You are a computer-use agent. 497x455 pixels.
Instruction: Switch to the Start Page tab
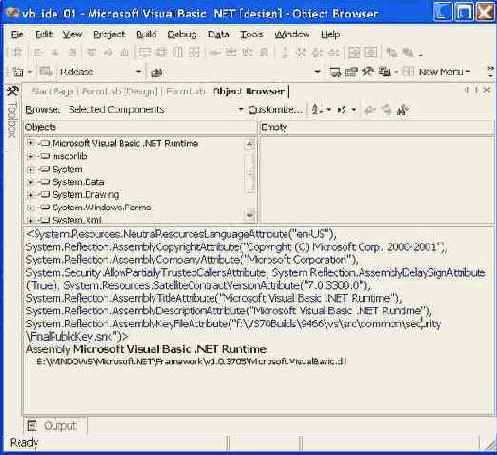click(x=52, y=91)
